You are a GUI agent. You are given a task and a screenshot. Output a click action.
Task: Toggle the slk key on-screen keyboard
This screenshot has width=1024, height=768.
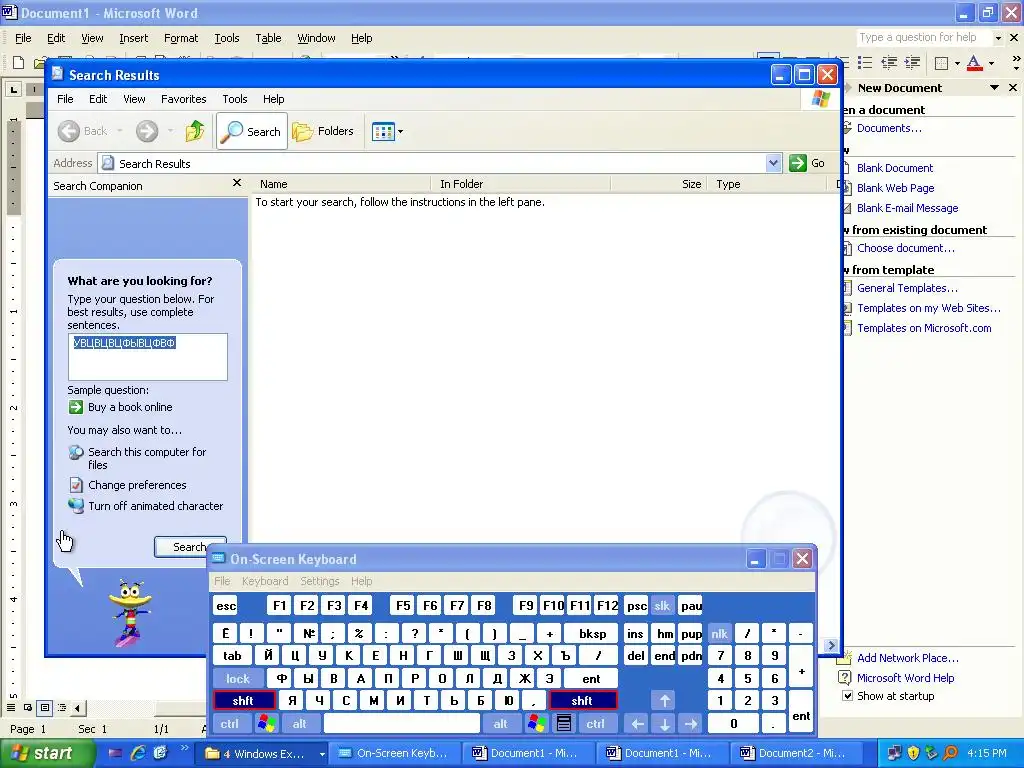tap(662, 606)
